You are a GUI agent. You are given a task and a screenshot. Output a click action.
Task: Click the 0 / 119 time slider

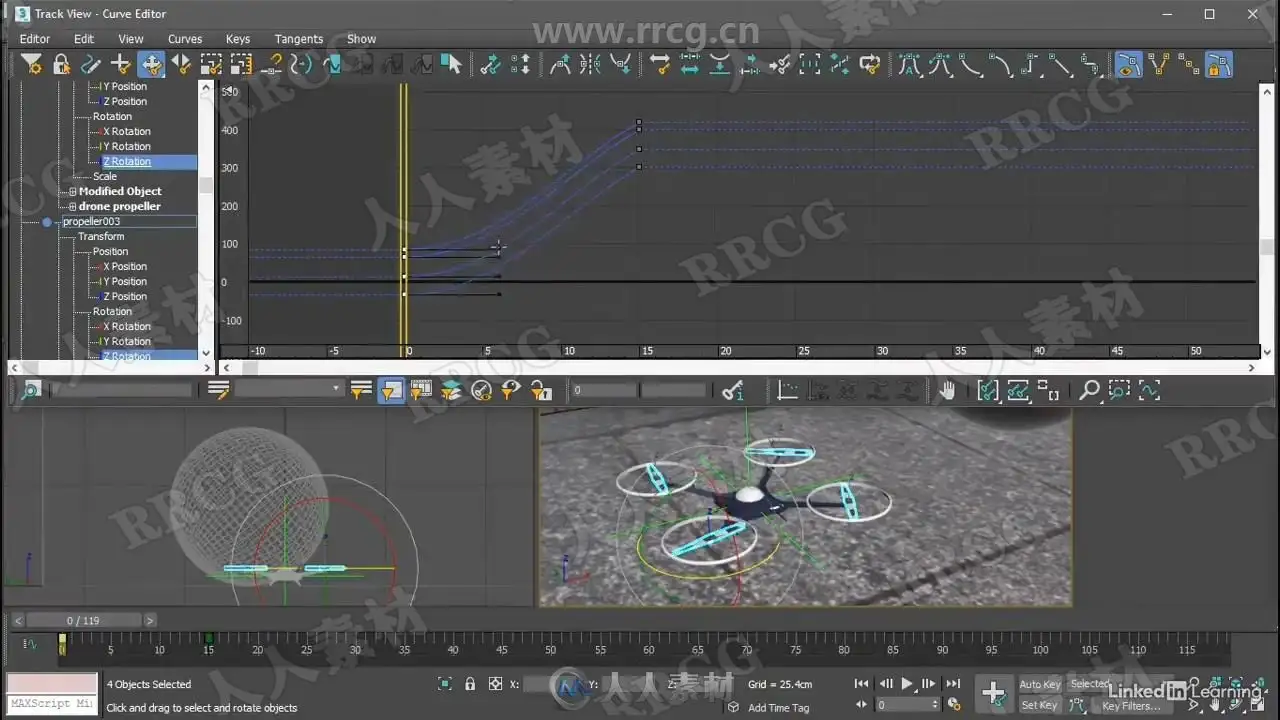coord(84,621)
